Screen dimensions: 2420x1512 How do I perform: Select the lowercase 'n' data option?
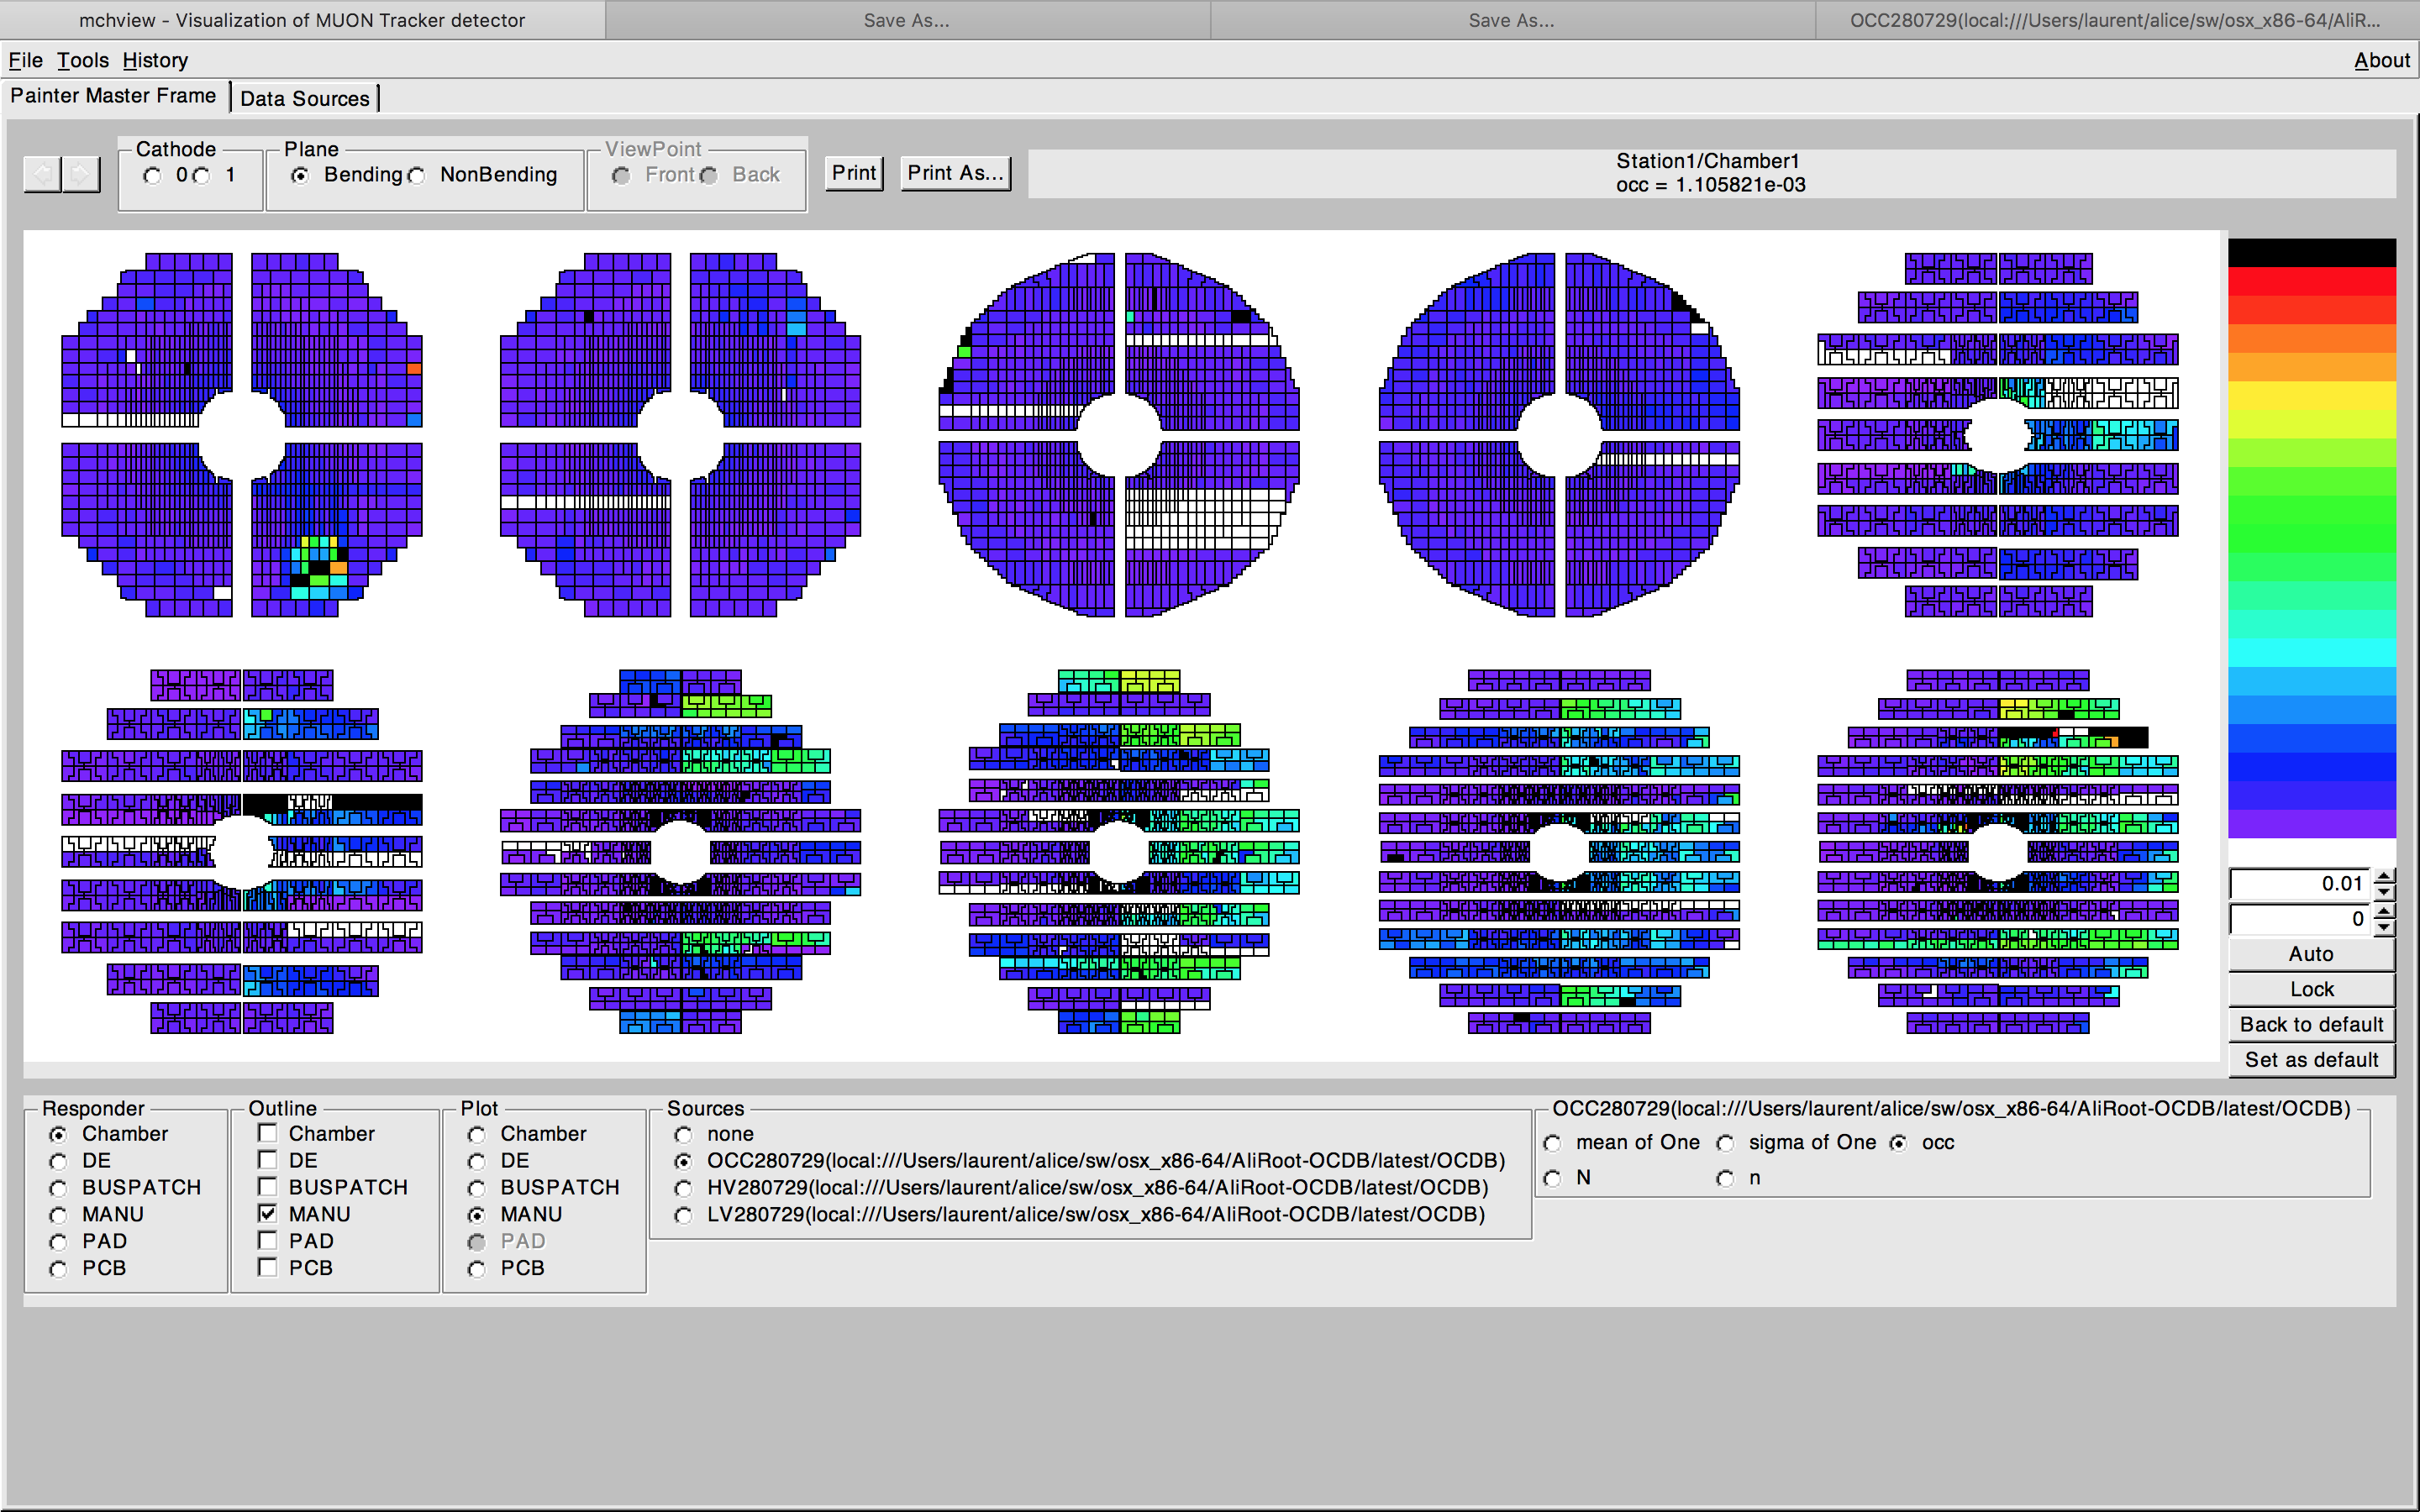(x=1726, y=1179)
